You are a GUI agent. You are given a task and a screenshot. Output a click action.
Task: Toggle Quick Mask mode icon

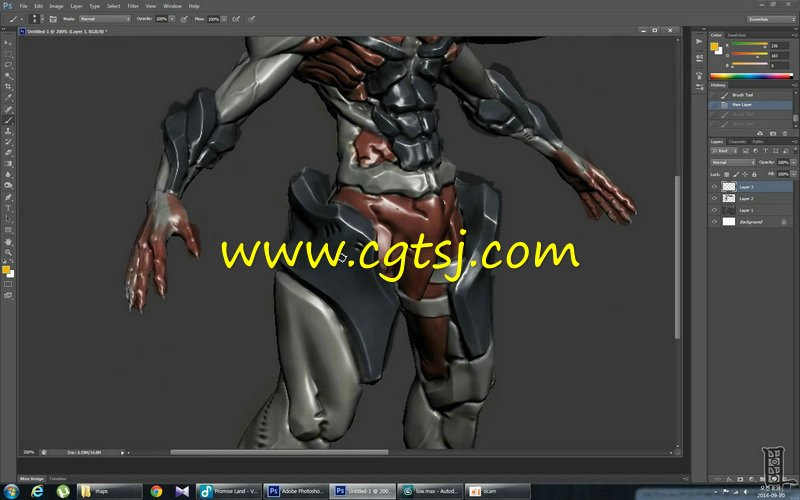coord(8,284)
